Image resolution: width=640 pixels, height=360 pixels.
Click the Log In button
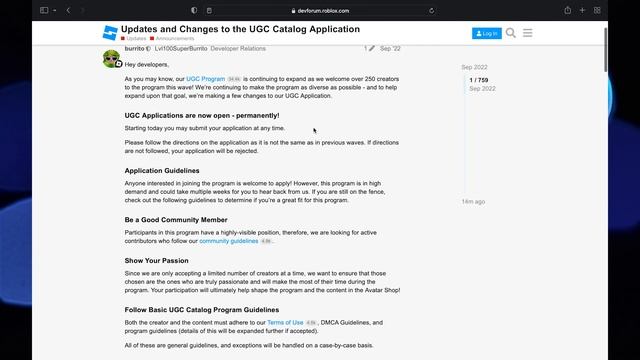pyautogui.click(x=487, y=33)
